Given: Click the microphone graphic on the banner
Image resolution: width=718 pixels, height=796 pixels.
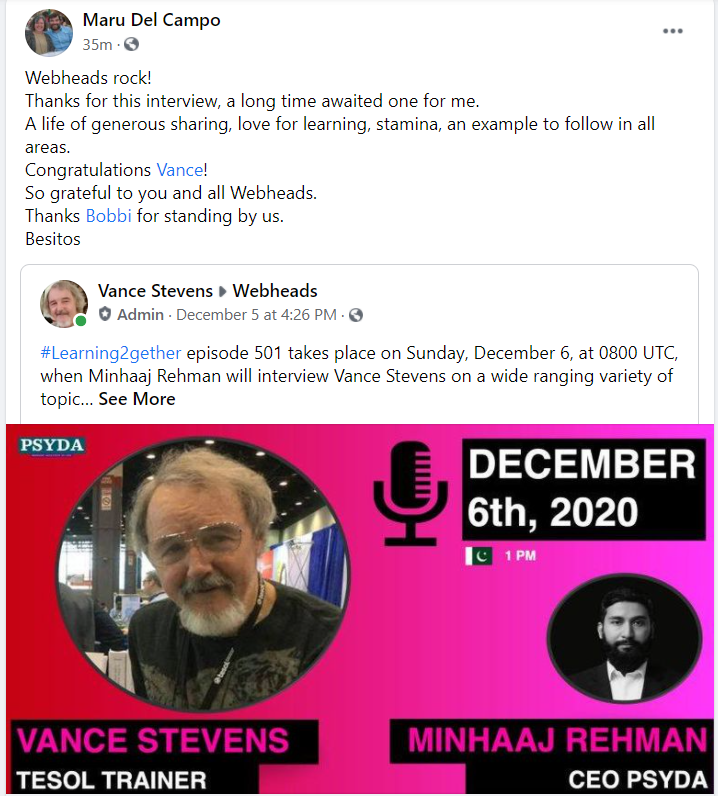Looking at the screenshot, I should click(410, 493).
